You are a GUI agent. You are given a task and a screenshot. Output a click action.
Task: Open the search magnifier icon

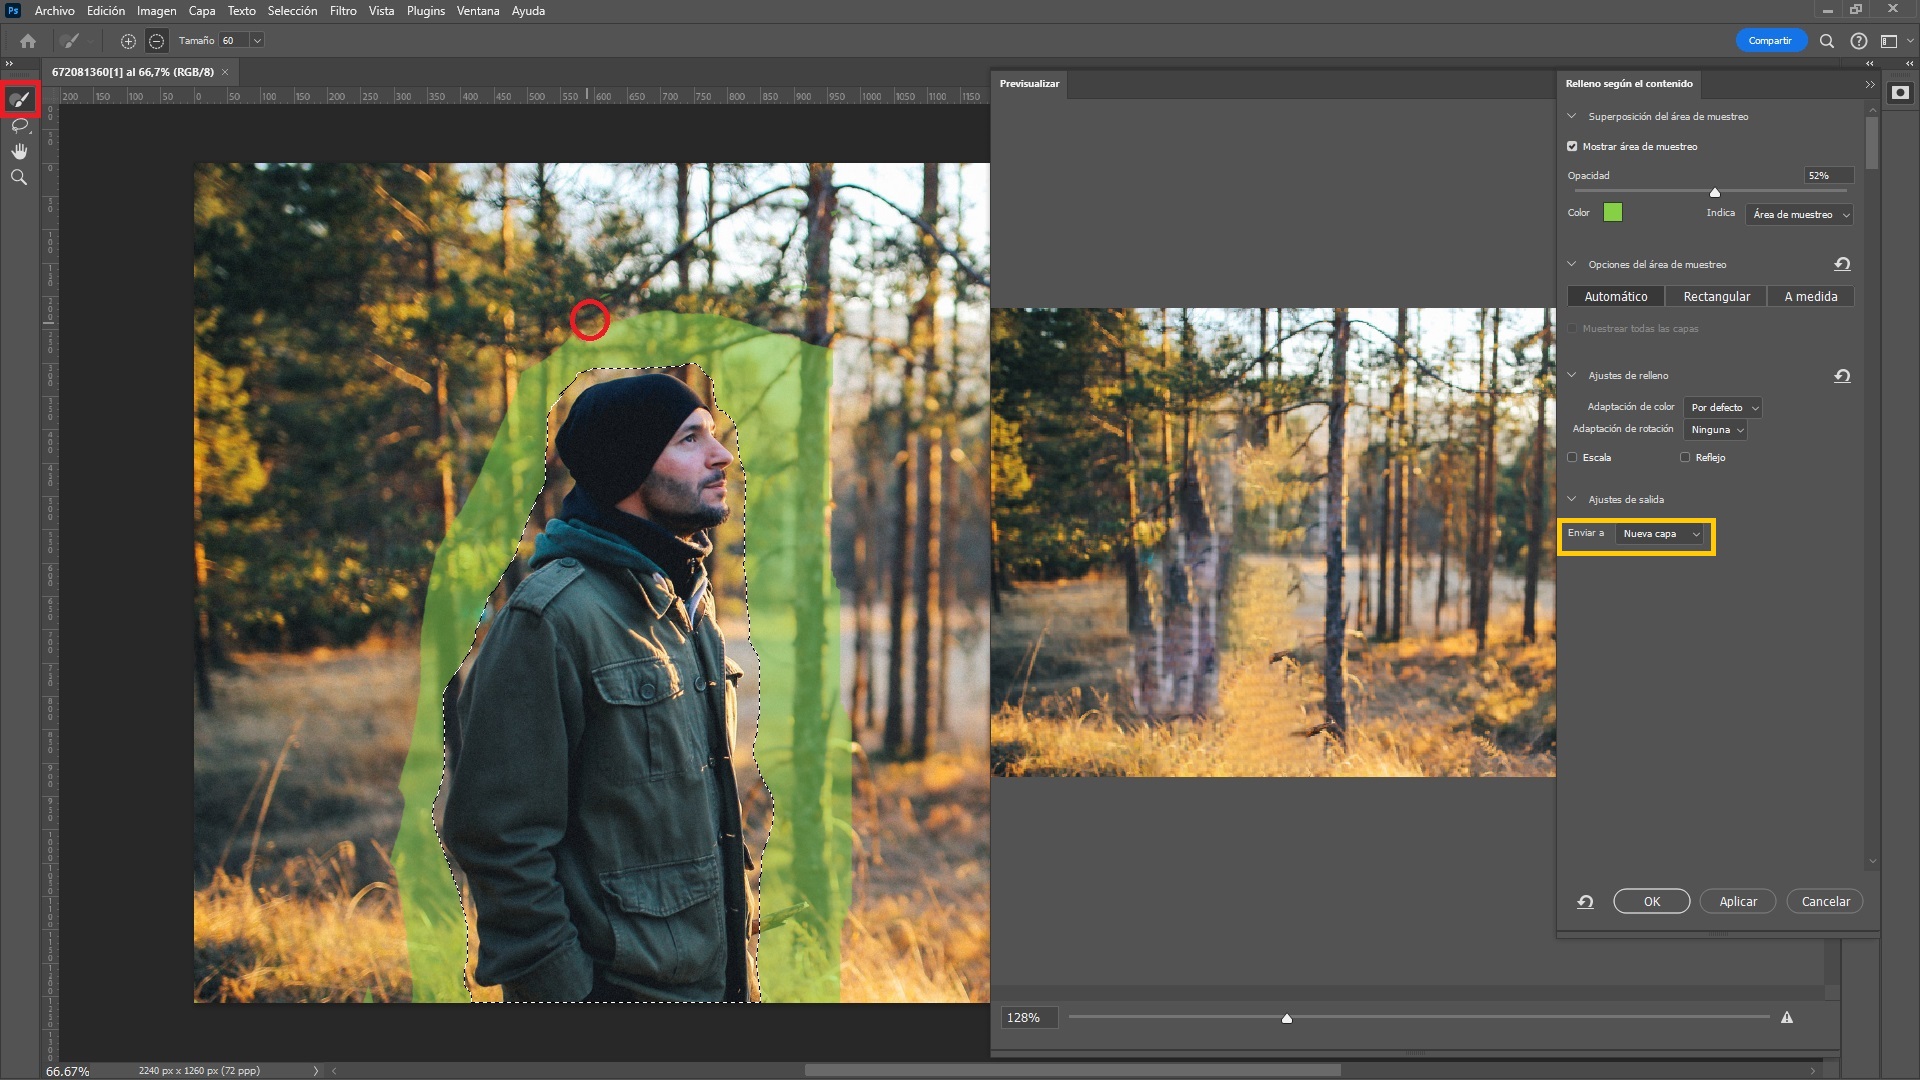point(1826,41)
